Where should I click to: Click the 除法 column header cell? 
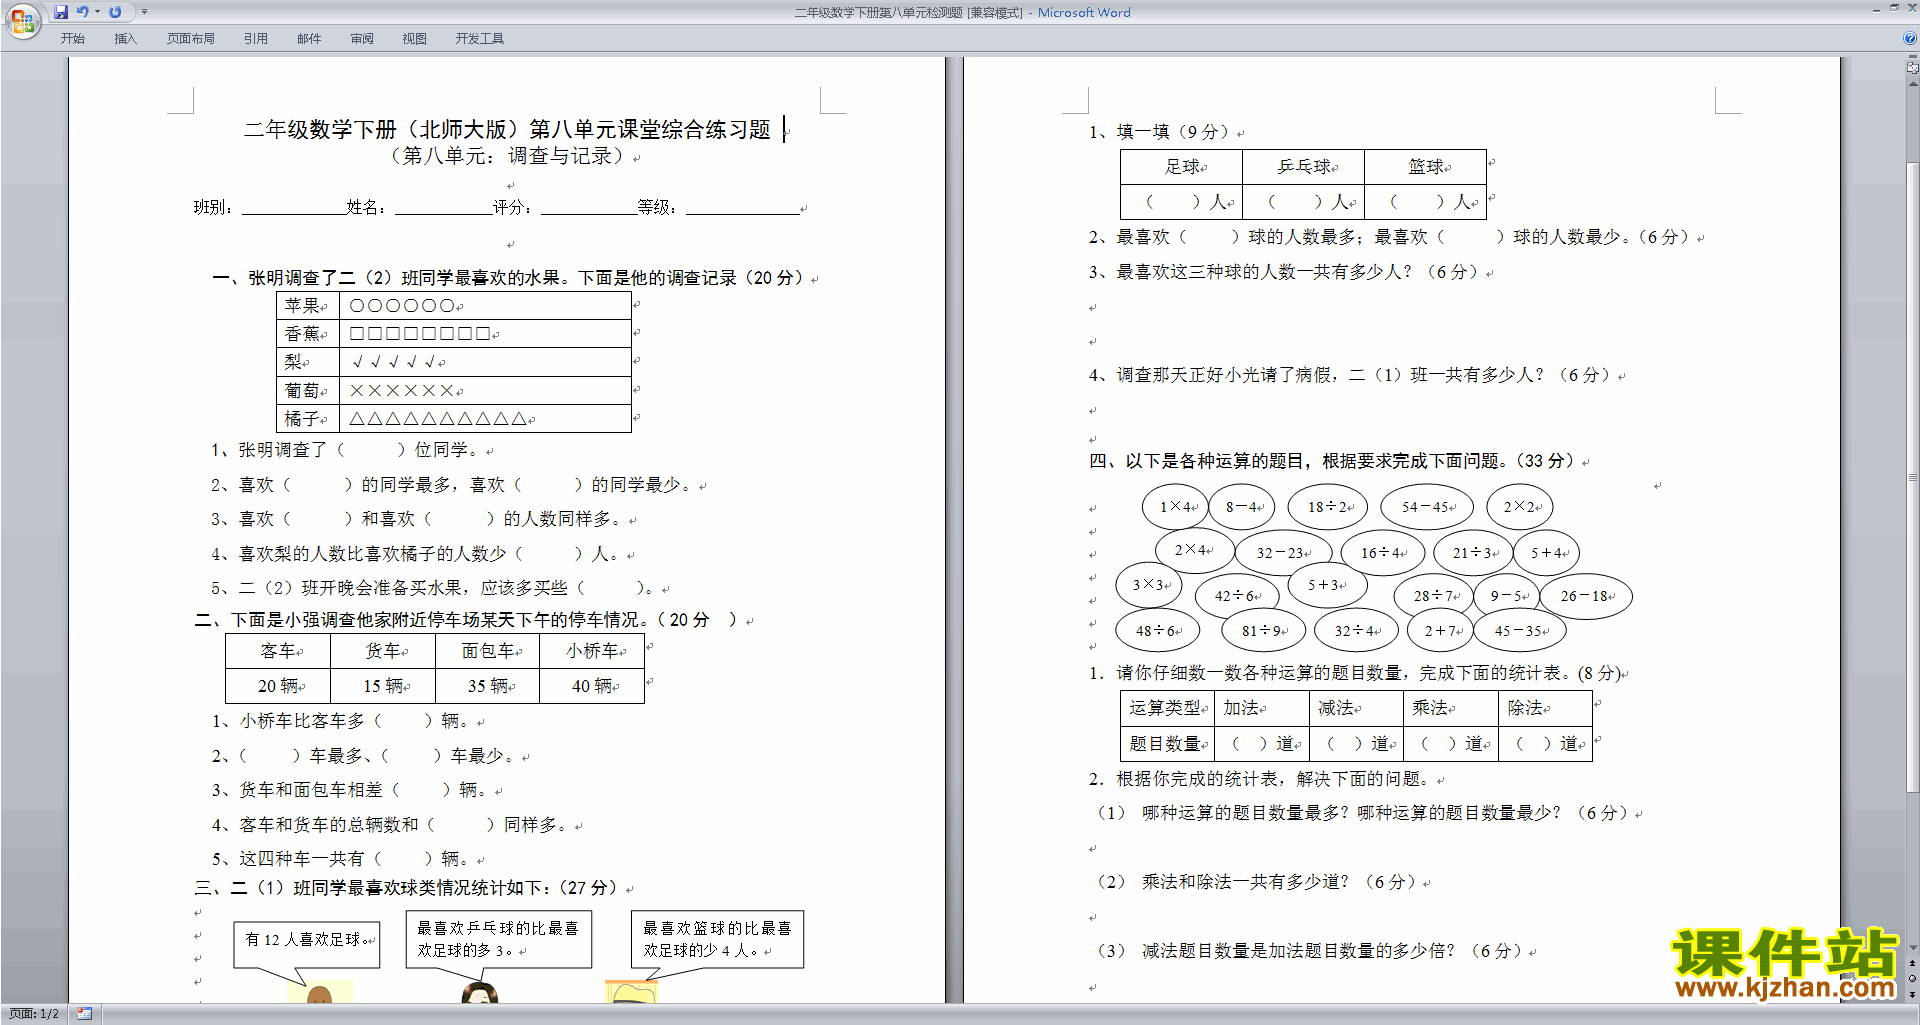pos(1545,708)
